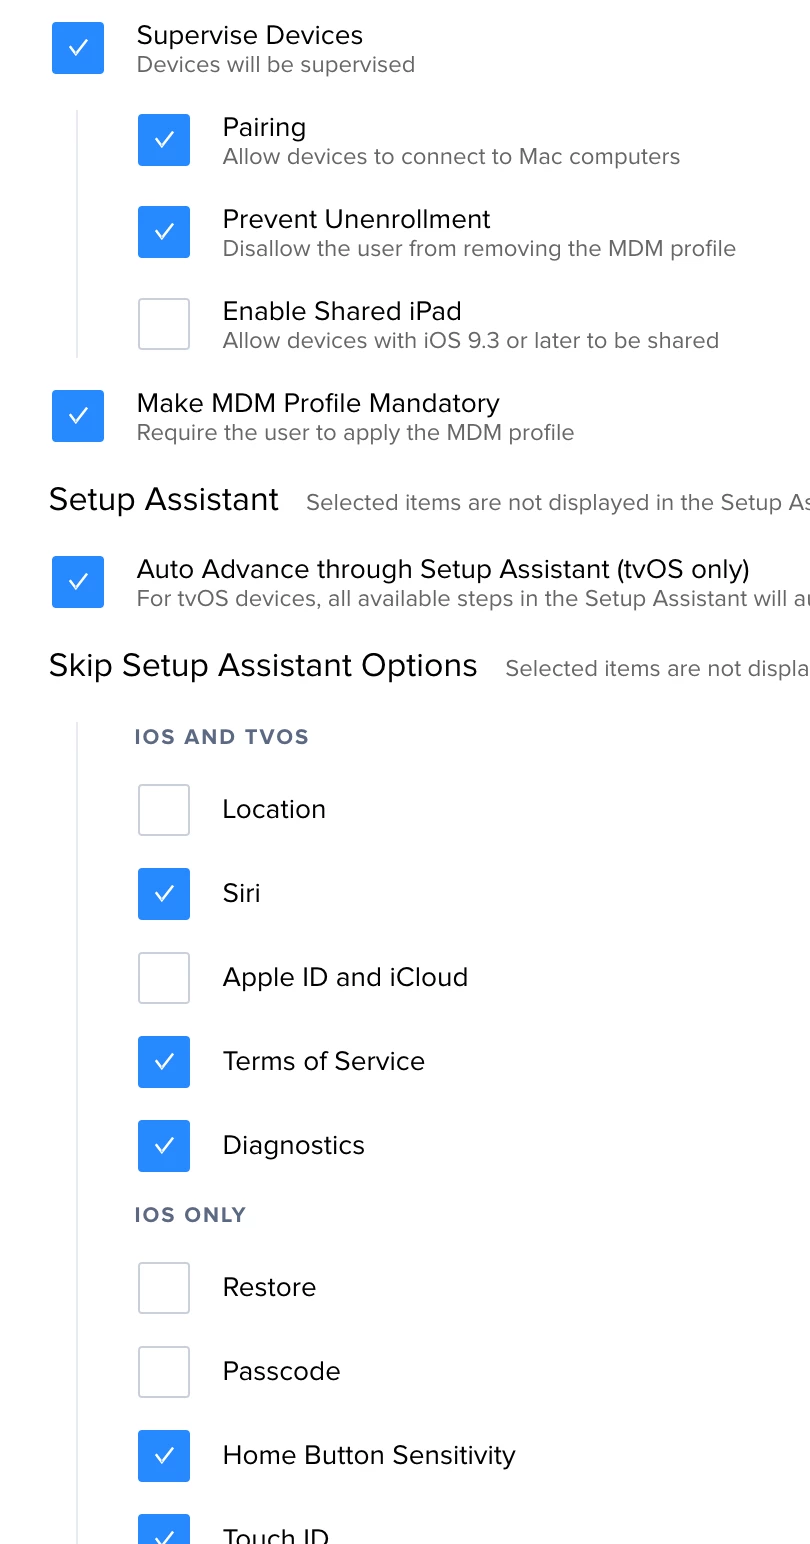Toggle Make MDM Profile Mandatory checkbox

point(78,416)
